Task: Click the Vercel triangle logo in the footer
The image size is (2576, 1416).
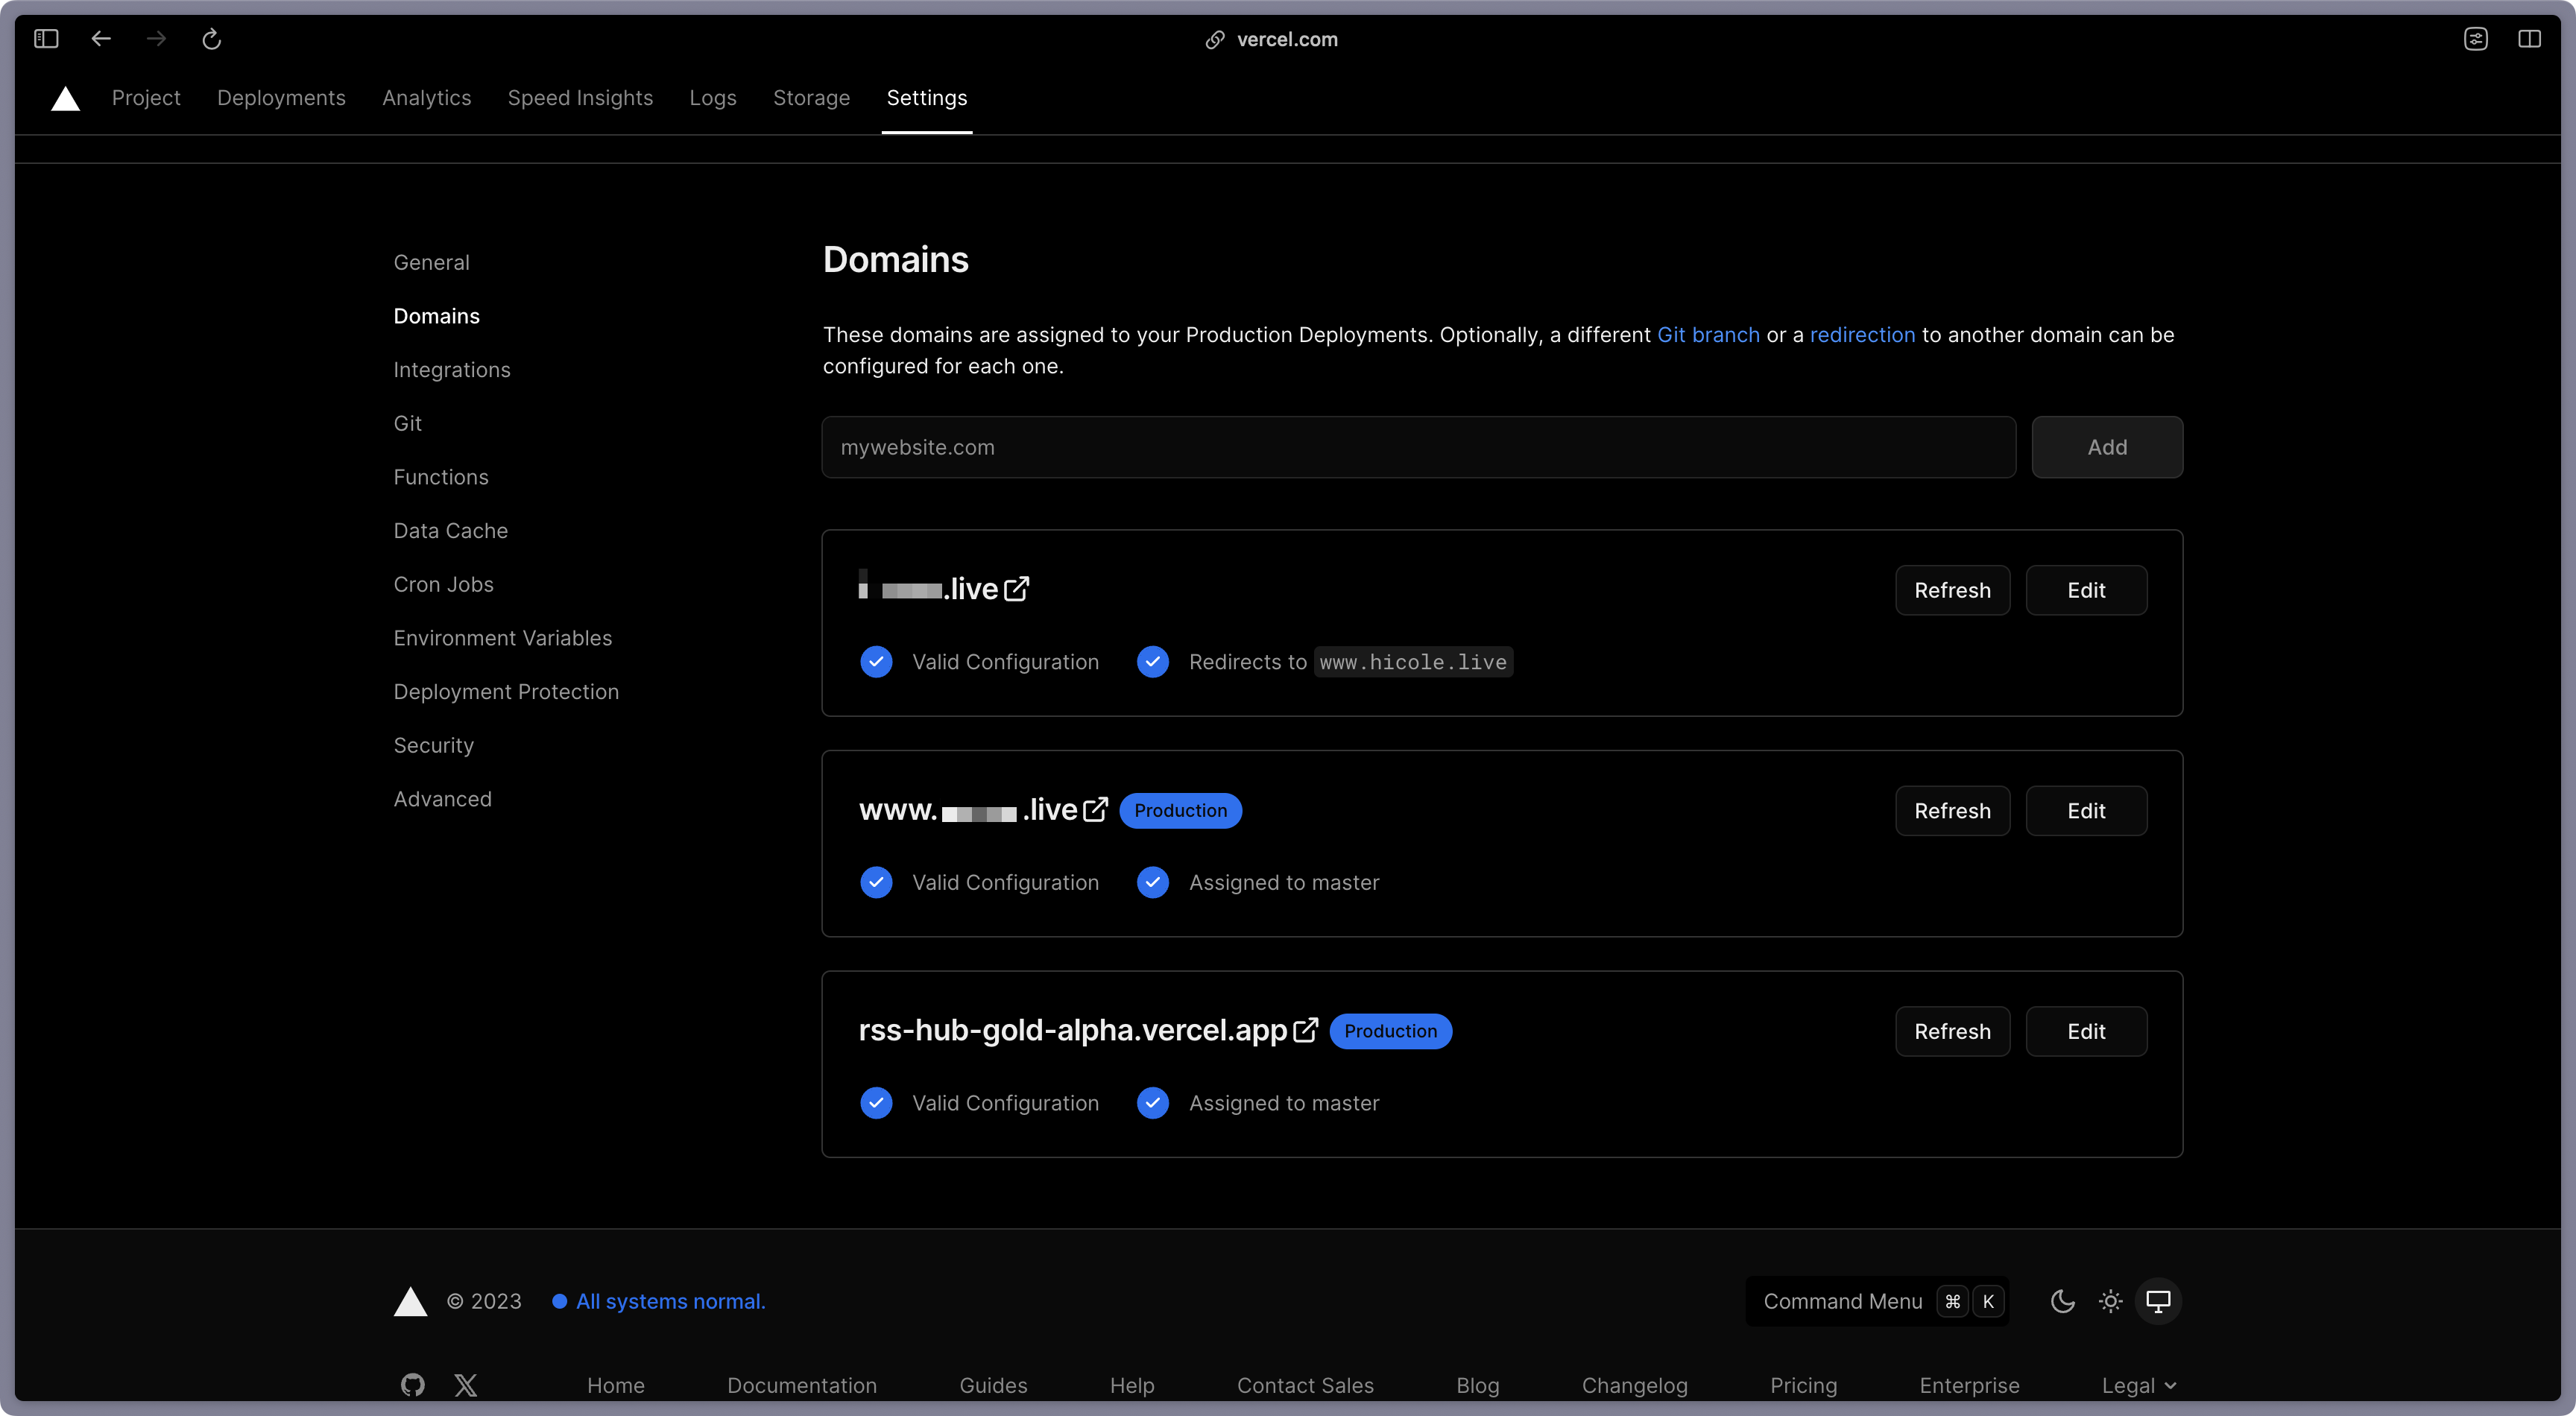Action: pyautogui.click(x=410, y=1301)
